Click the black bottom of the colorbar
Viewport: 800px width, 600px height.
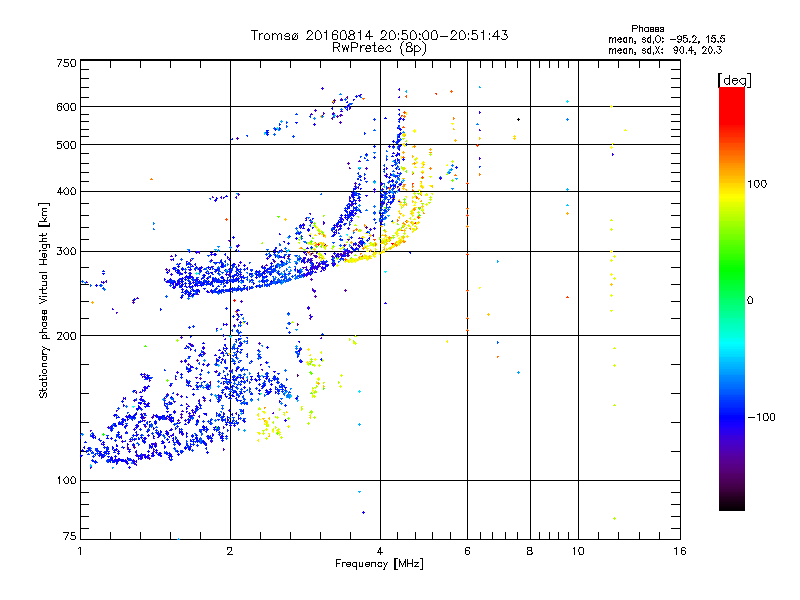pyautogui.click(x=732, y=503)
